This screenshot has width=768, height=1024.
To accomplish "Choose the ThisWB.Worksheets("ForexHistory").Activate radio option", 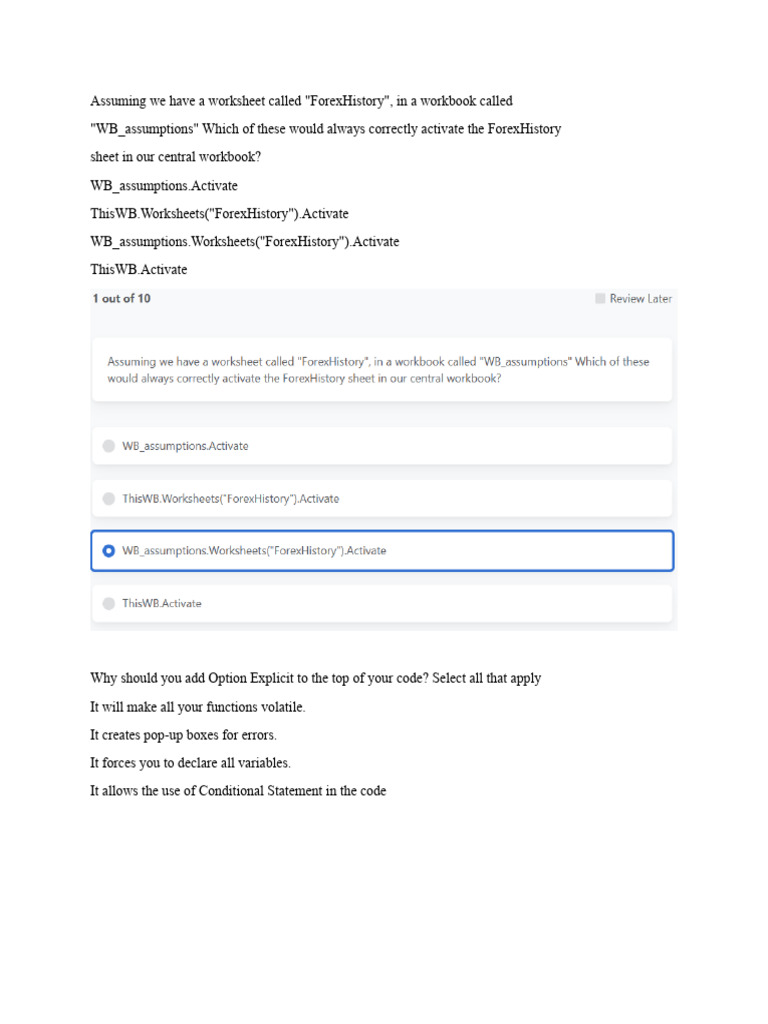I will pyautogui.click(x=109, y=498).
